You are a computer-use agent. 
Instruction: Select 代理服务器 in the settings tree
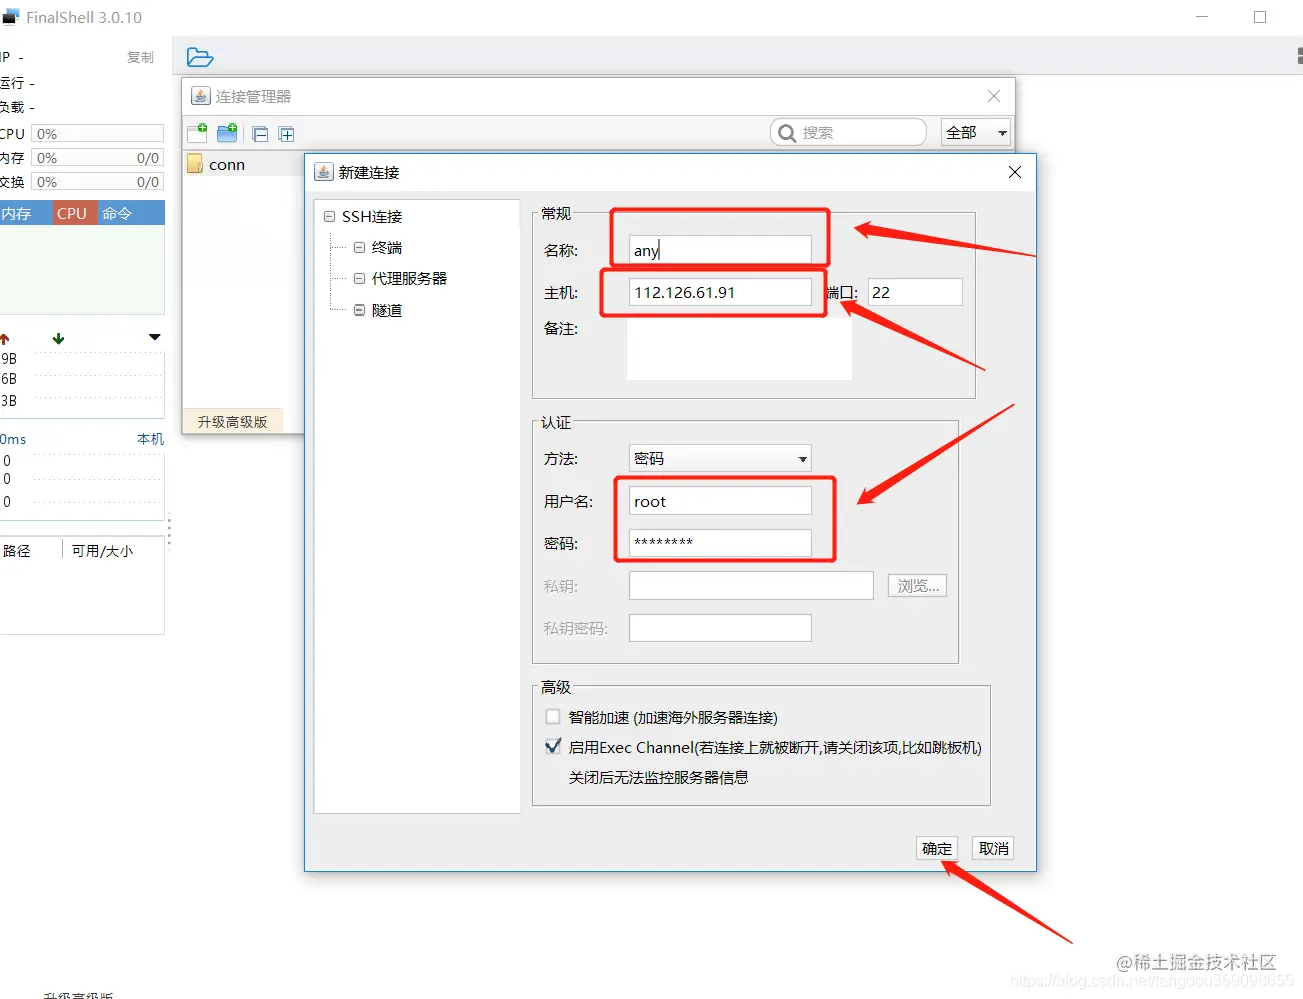[x=409, y=278]
